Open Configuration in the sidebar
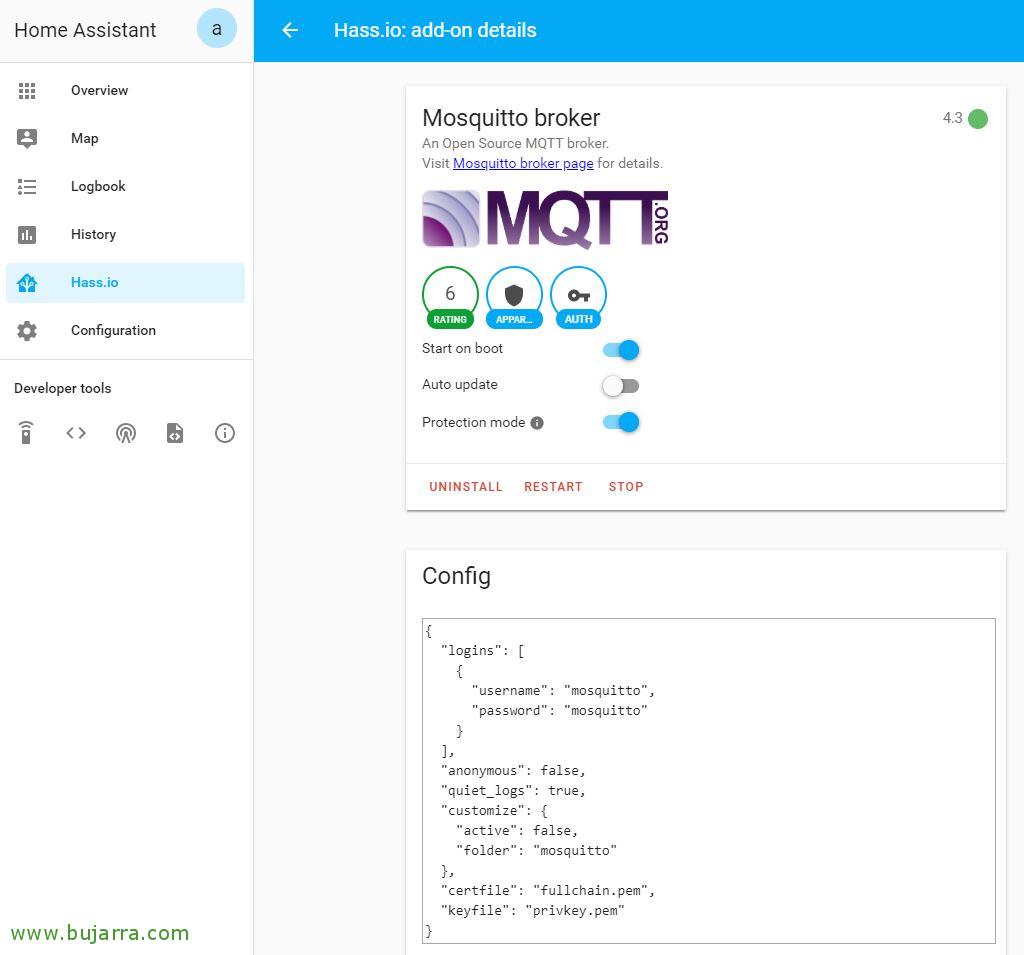This screenshot has width=1024, height=955. point(125,331)
